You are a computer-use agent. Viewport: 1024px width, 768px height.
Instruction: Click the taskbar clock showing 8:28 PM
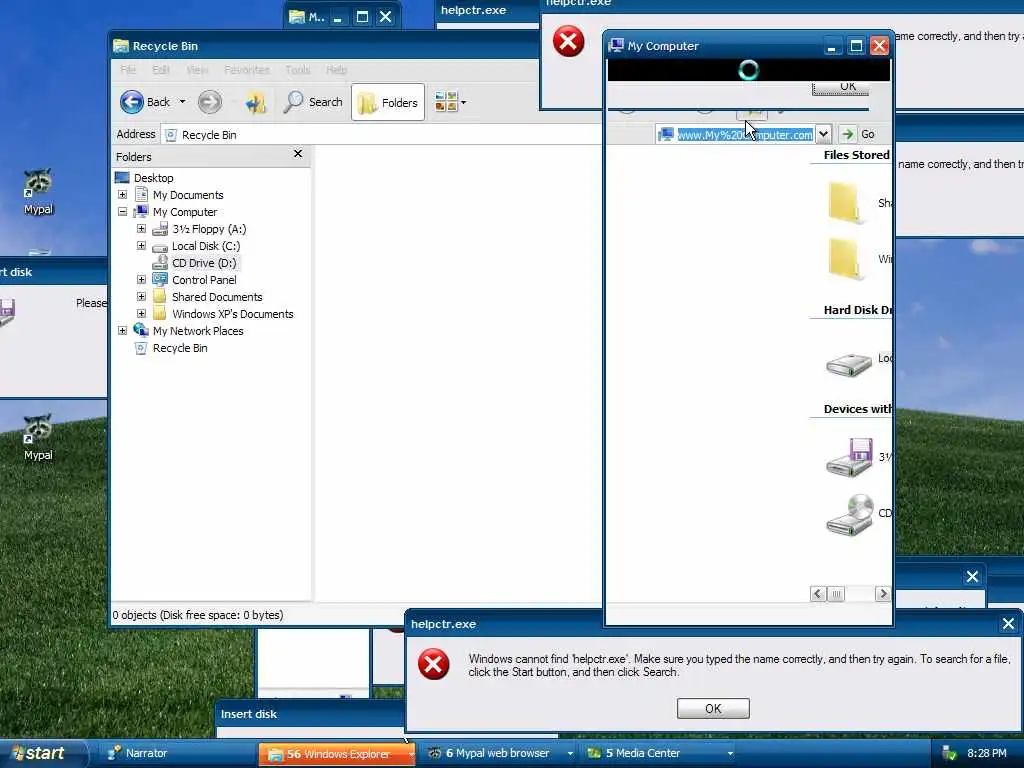point(987,753)
